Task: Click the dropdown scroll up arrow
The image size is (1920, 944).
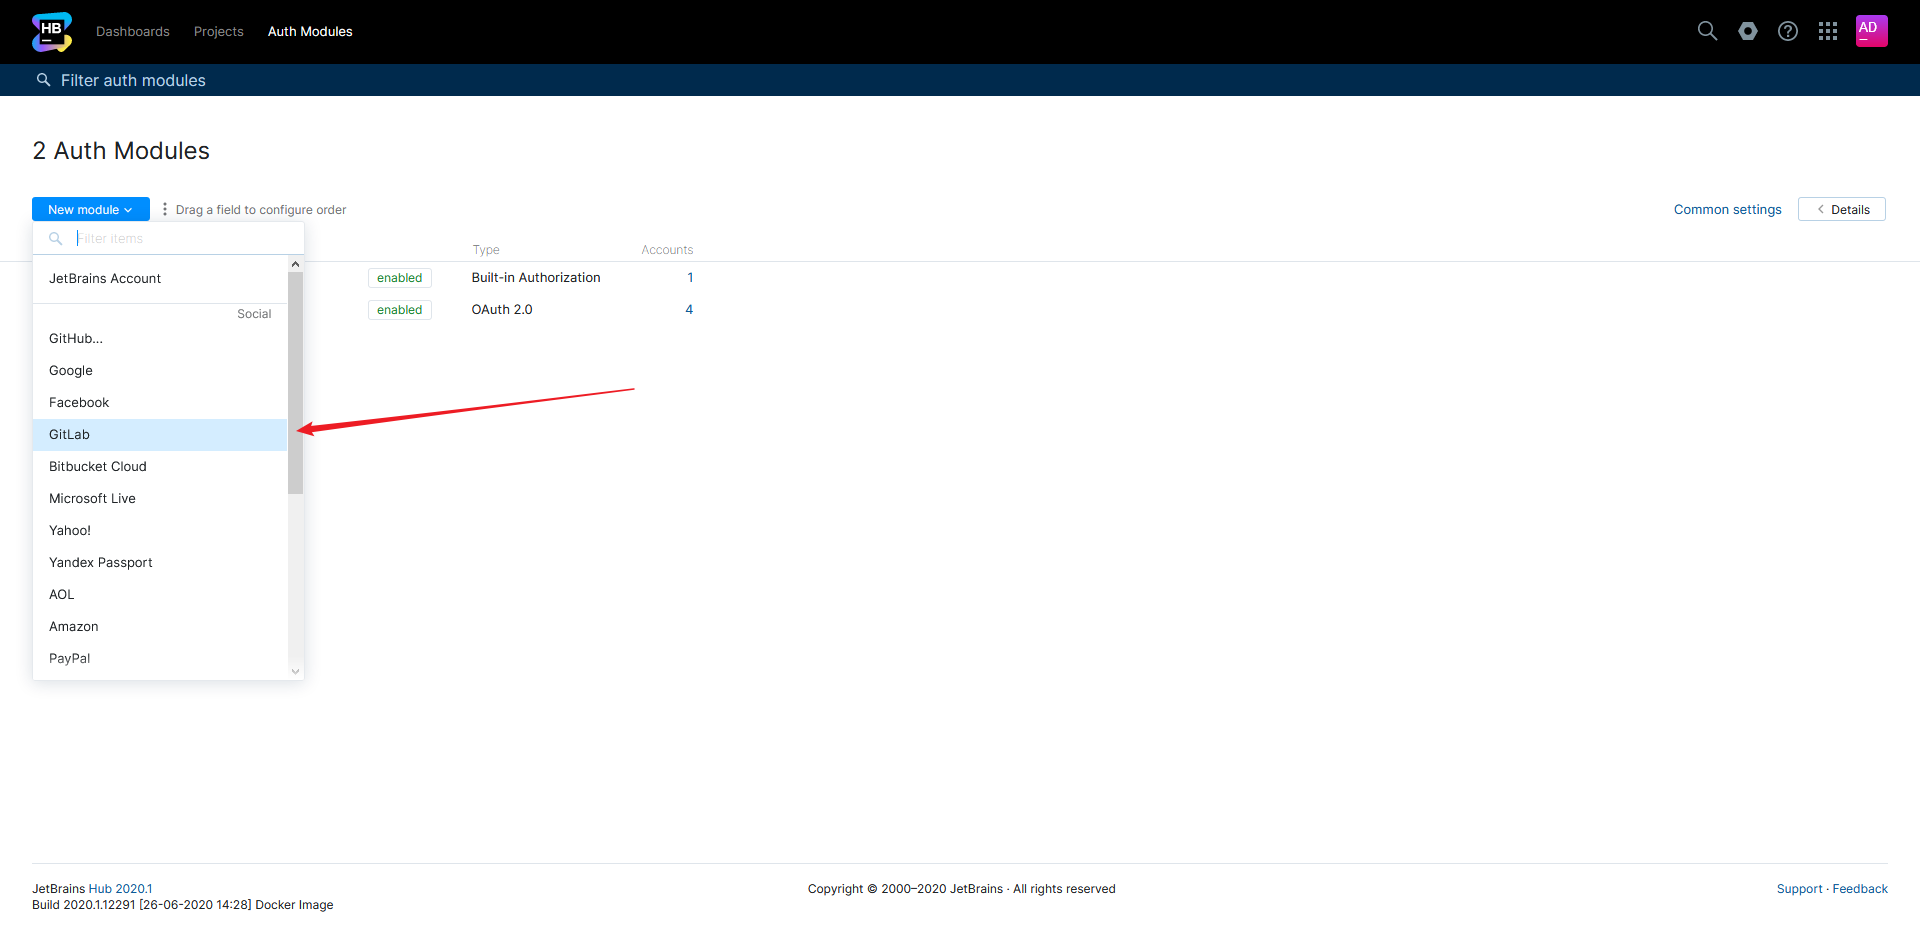Action: [295, 264]
